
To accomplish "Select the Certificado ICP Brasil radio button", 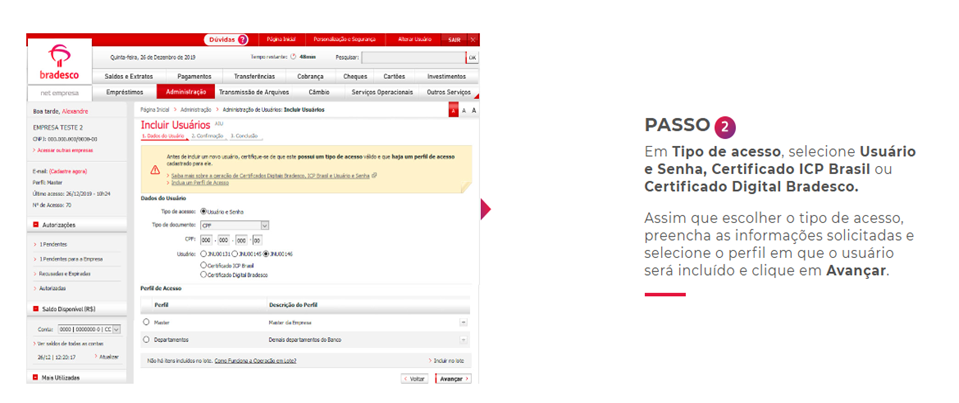I will click(204, 265).
